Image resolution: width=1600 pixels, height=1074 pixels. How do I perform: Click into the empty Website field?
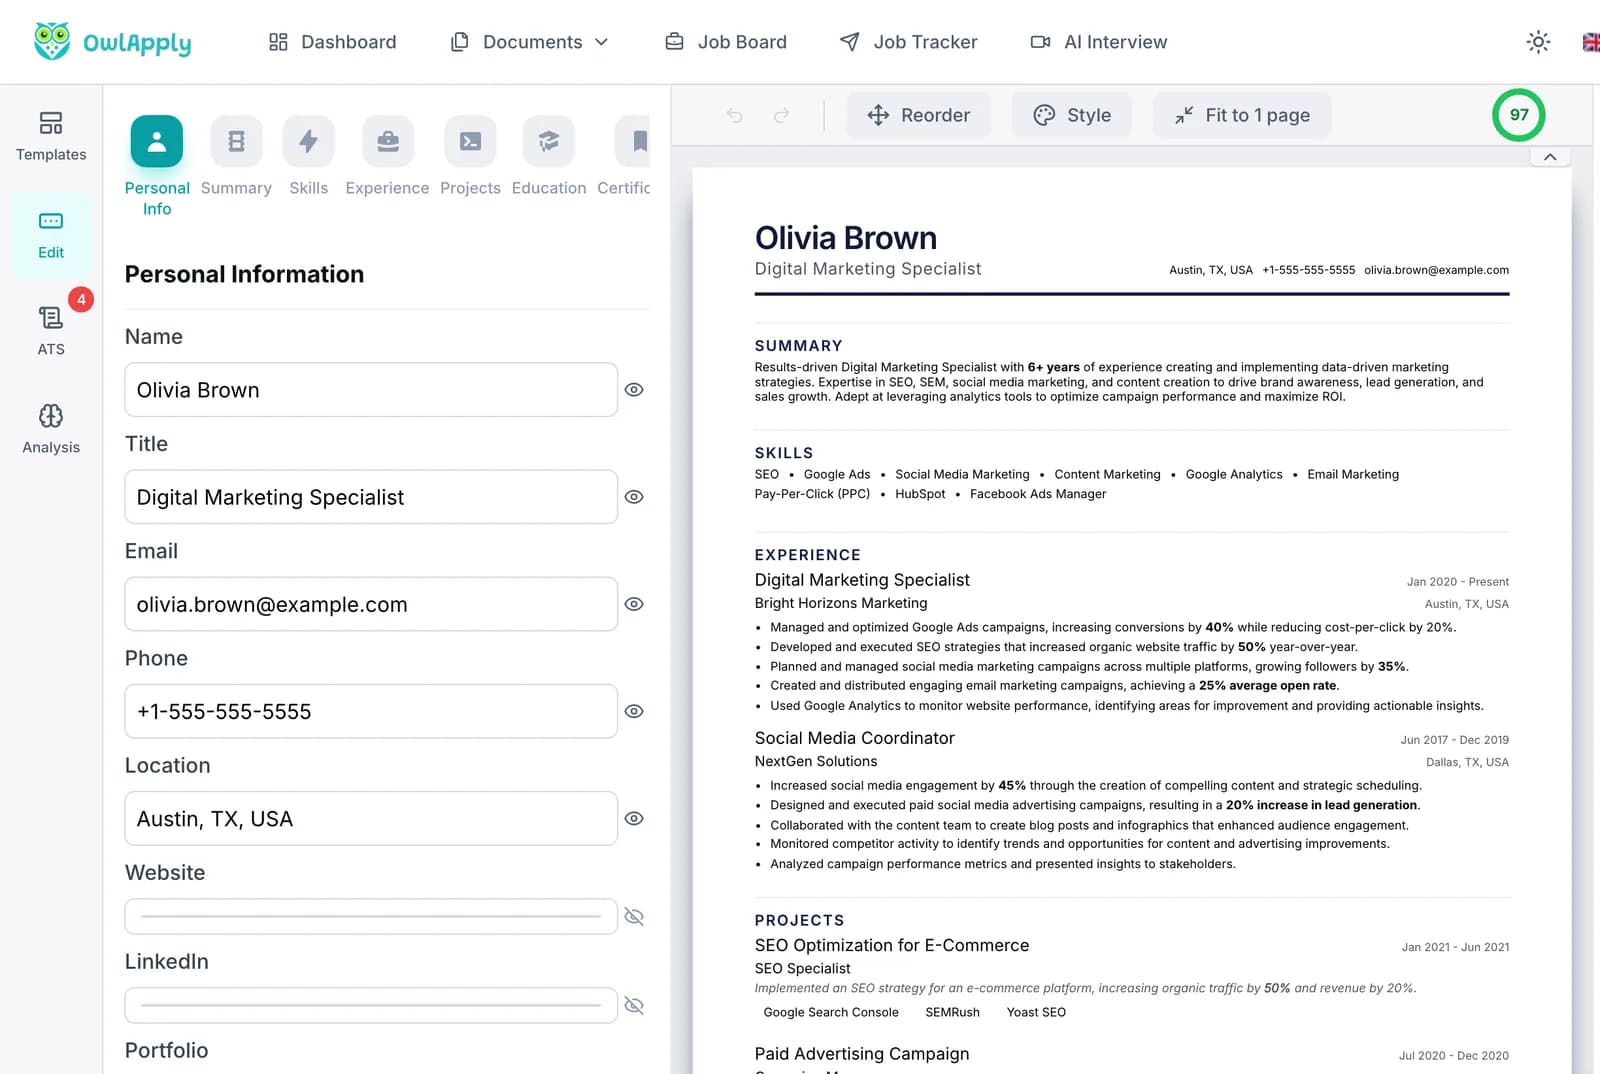point(371,916)
